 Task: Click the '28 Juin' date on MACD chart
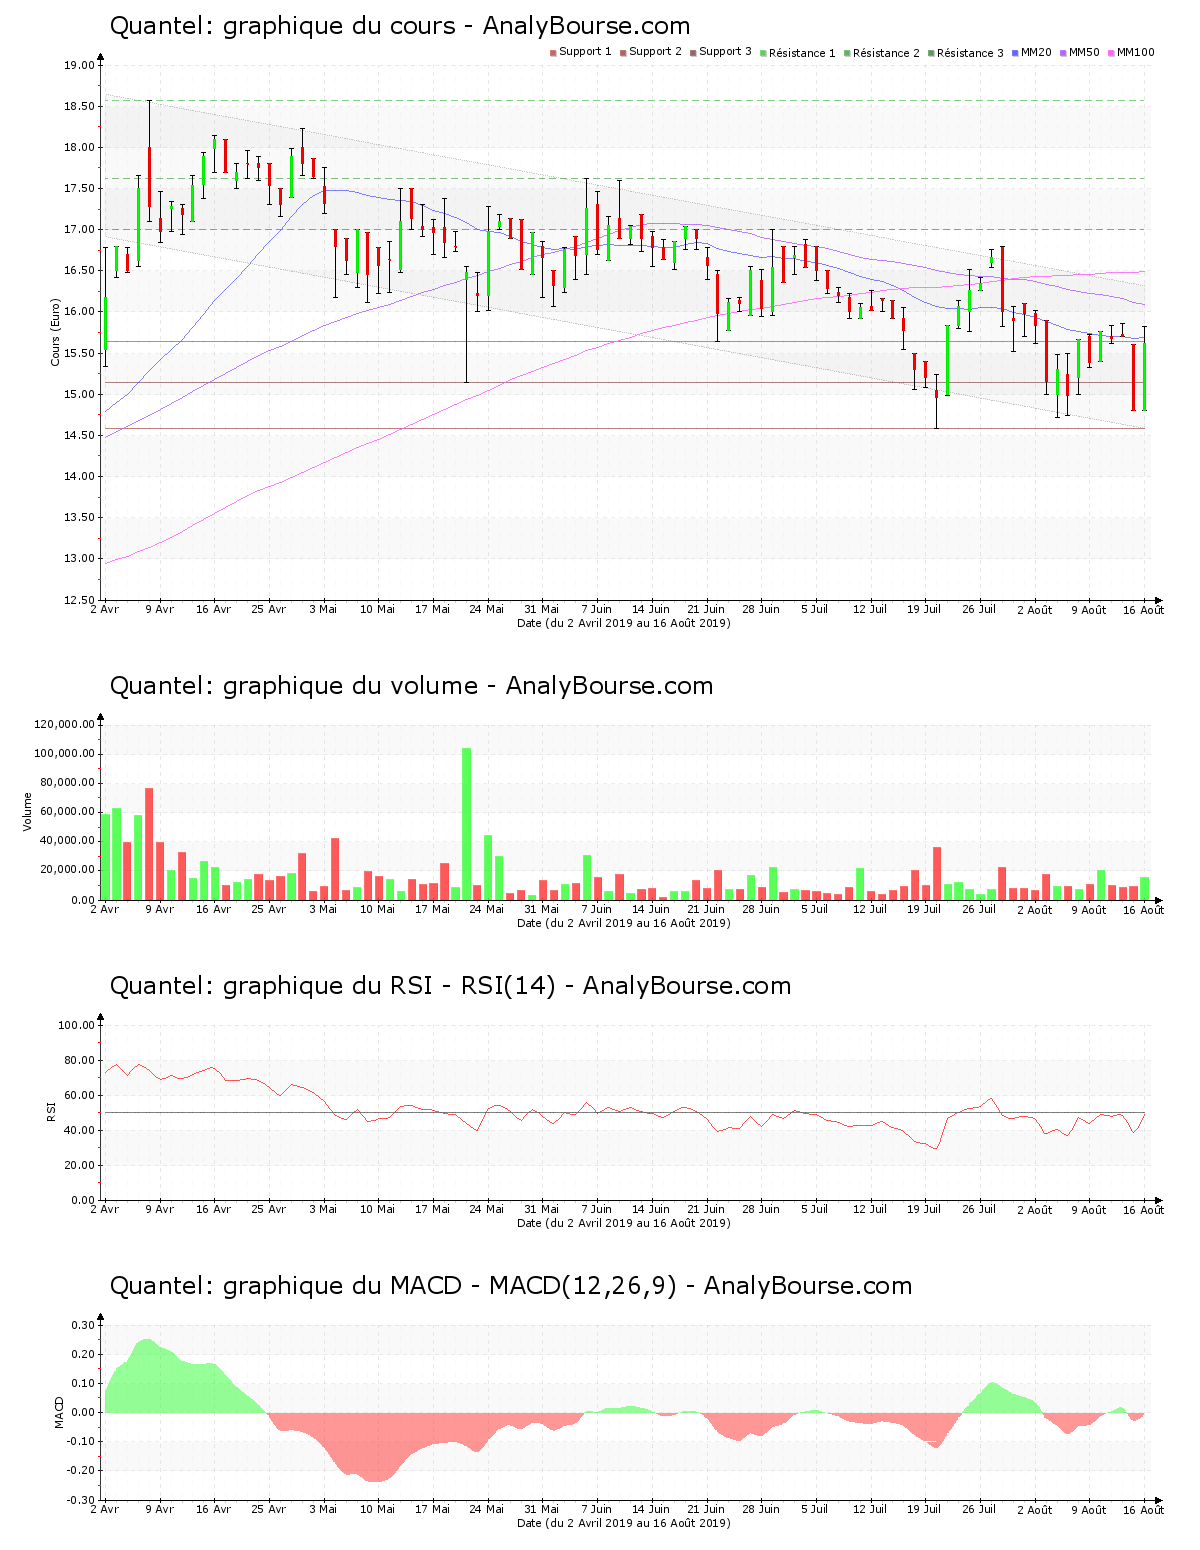[x=761, y=1509]
